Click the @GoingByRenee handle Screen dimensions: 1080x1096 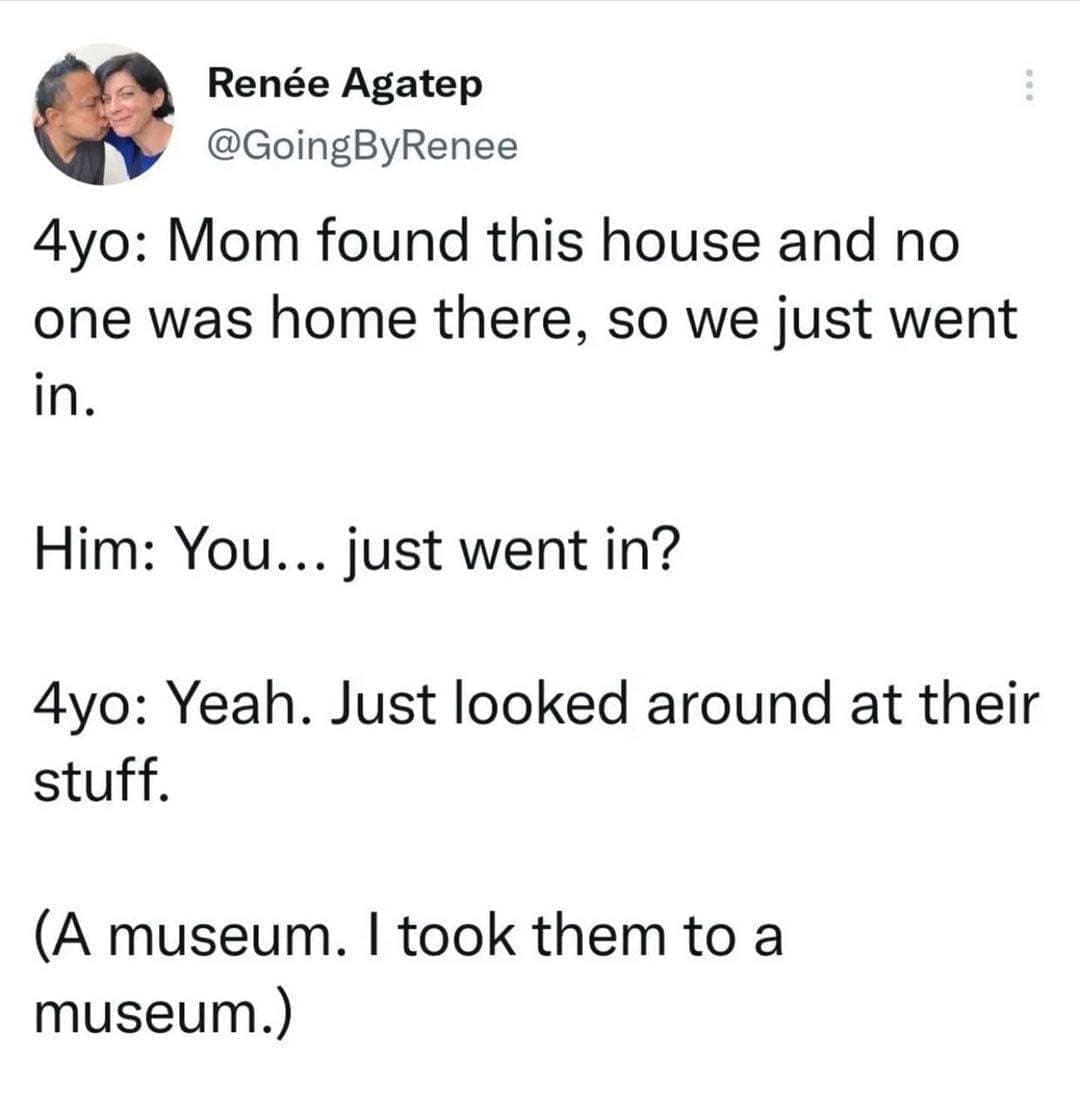(362, 146)
